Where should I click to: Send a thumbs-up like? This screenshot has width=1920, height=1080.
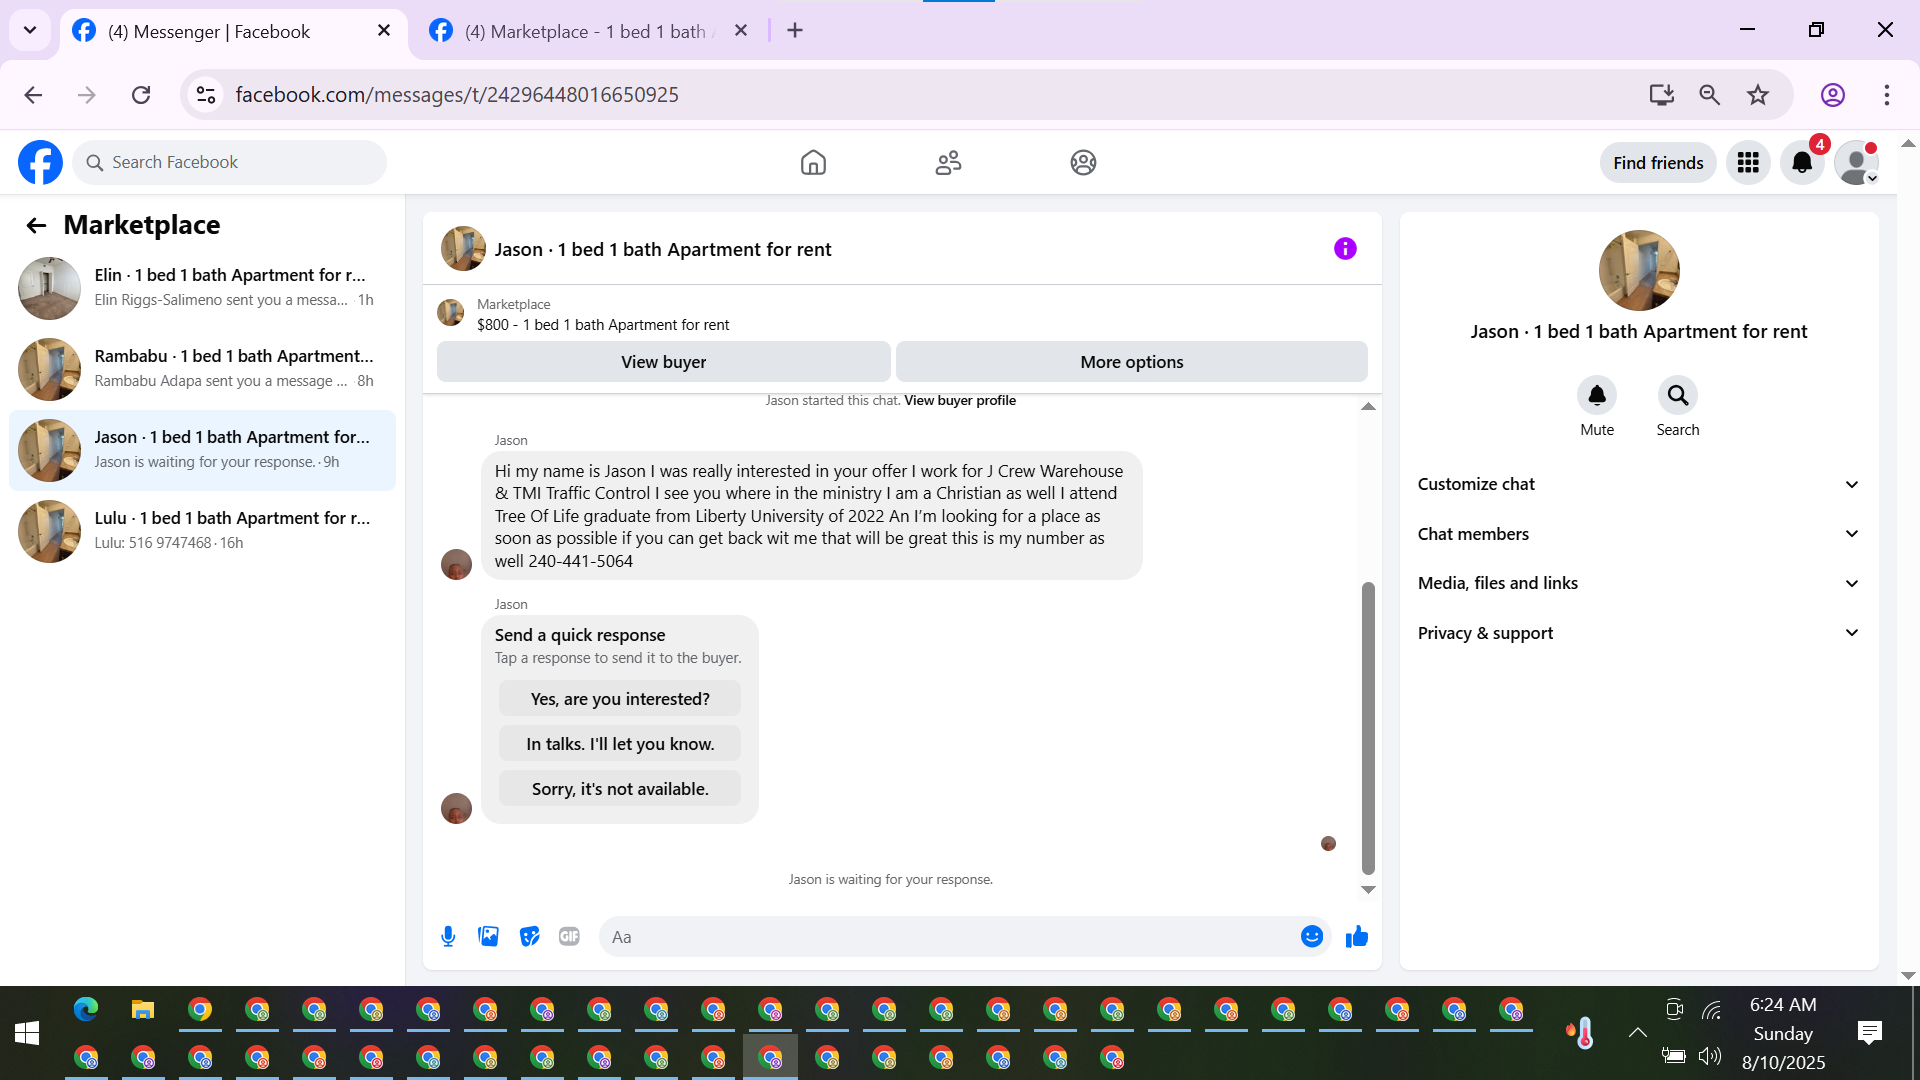[1357, 937]
